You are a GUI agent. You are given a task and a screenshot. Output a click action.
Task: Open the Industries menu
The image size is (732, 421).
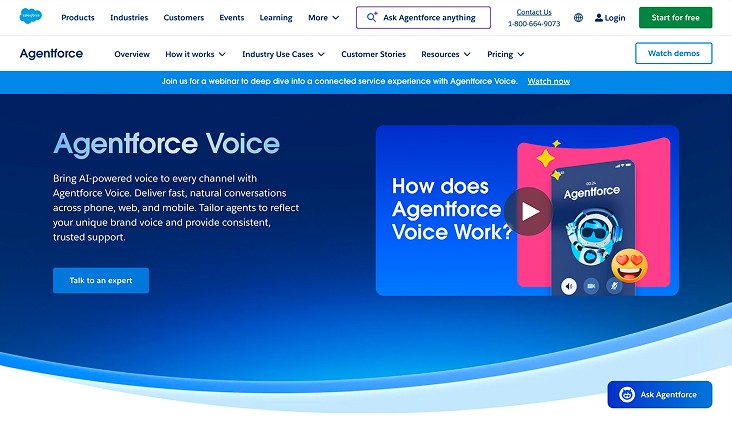click(129, 18)
